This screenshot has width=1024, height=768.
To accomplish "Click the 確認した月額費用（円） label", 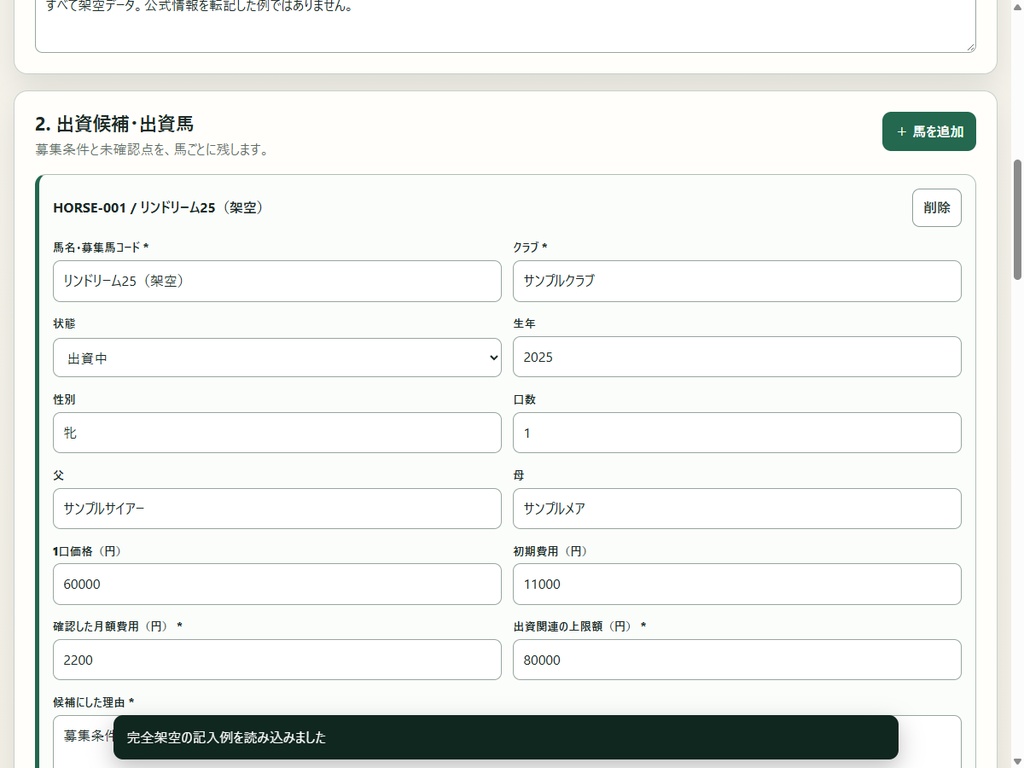I will [x=118, y=626].
